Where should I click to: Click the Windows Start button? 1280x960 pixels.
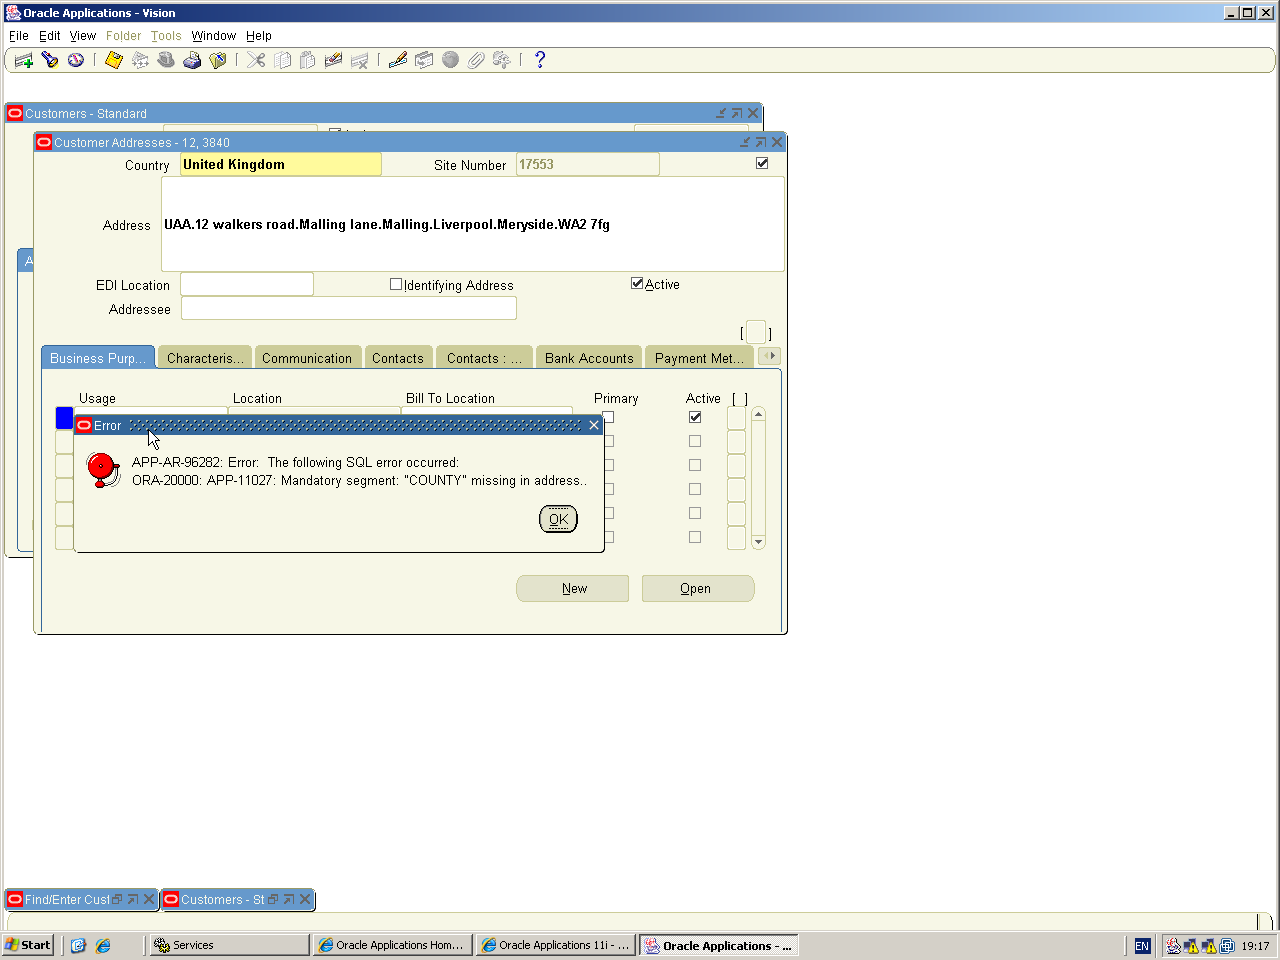[x=28, y=945]
